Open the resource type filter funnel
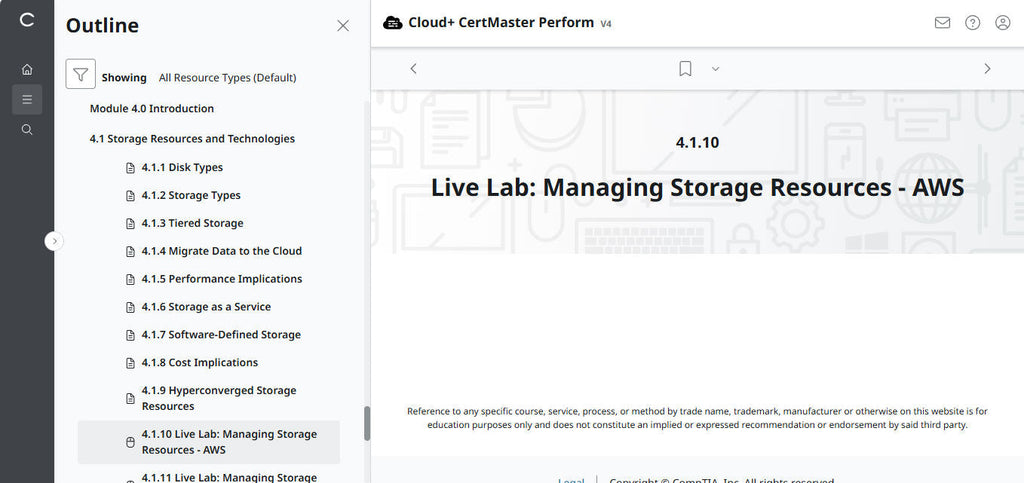 point(81,74)
